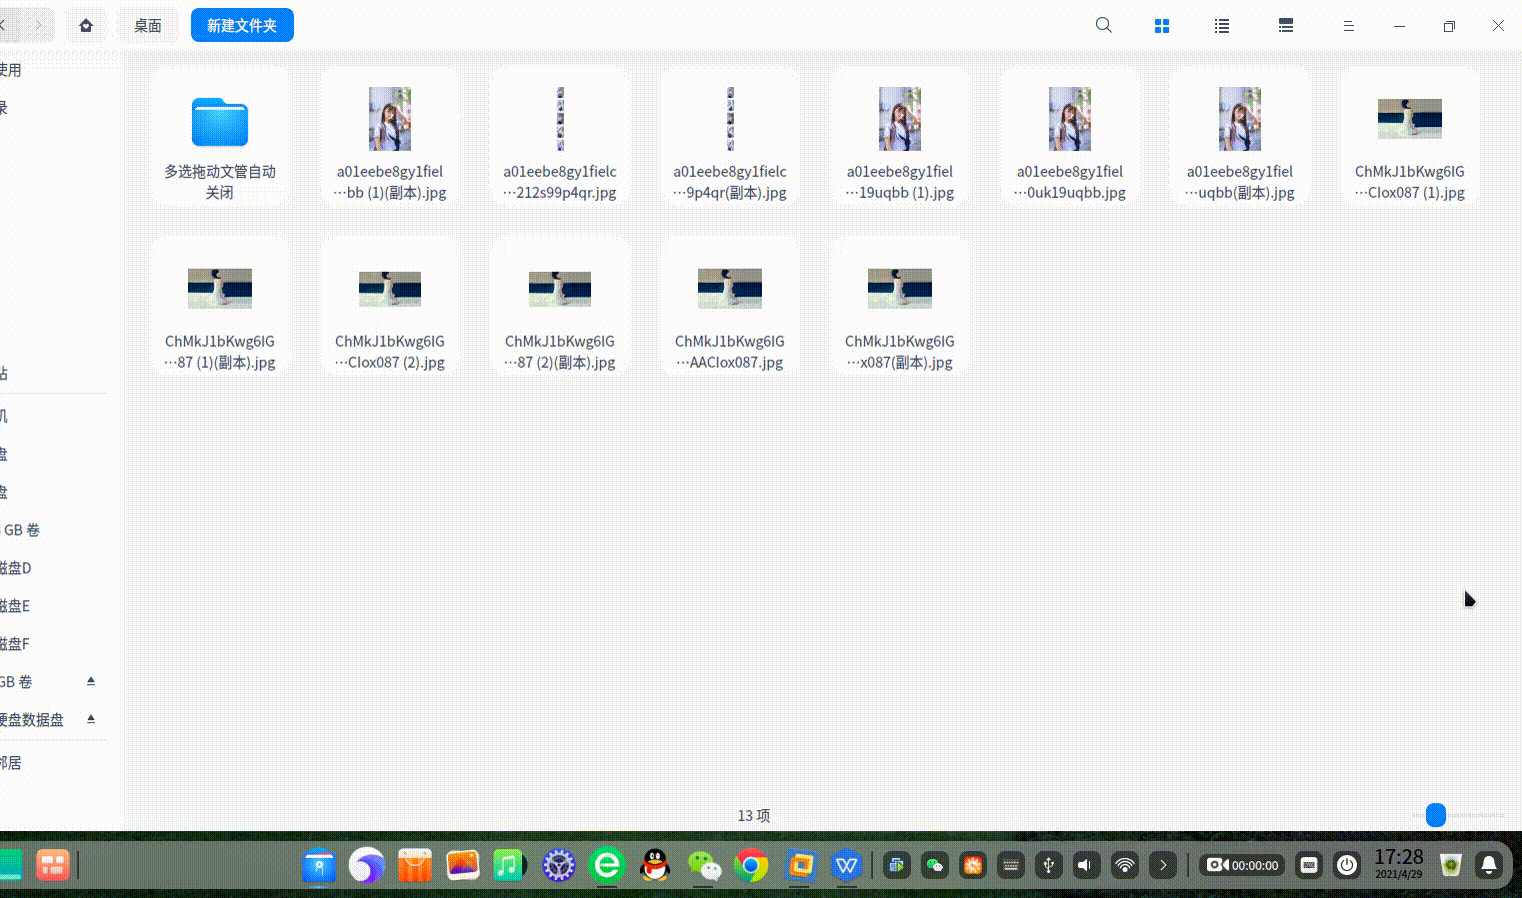Open the WeChat tray icon

(x=935, y=865)
